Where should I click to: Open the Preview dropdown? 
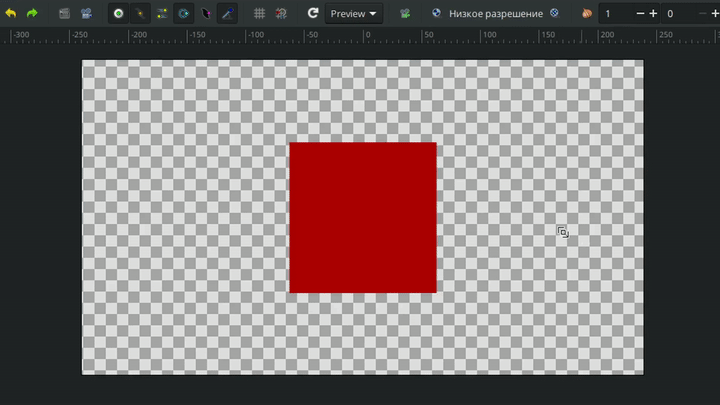point(354,14)
